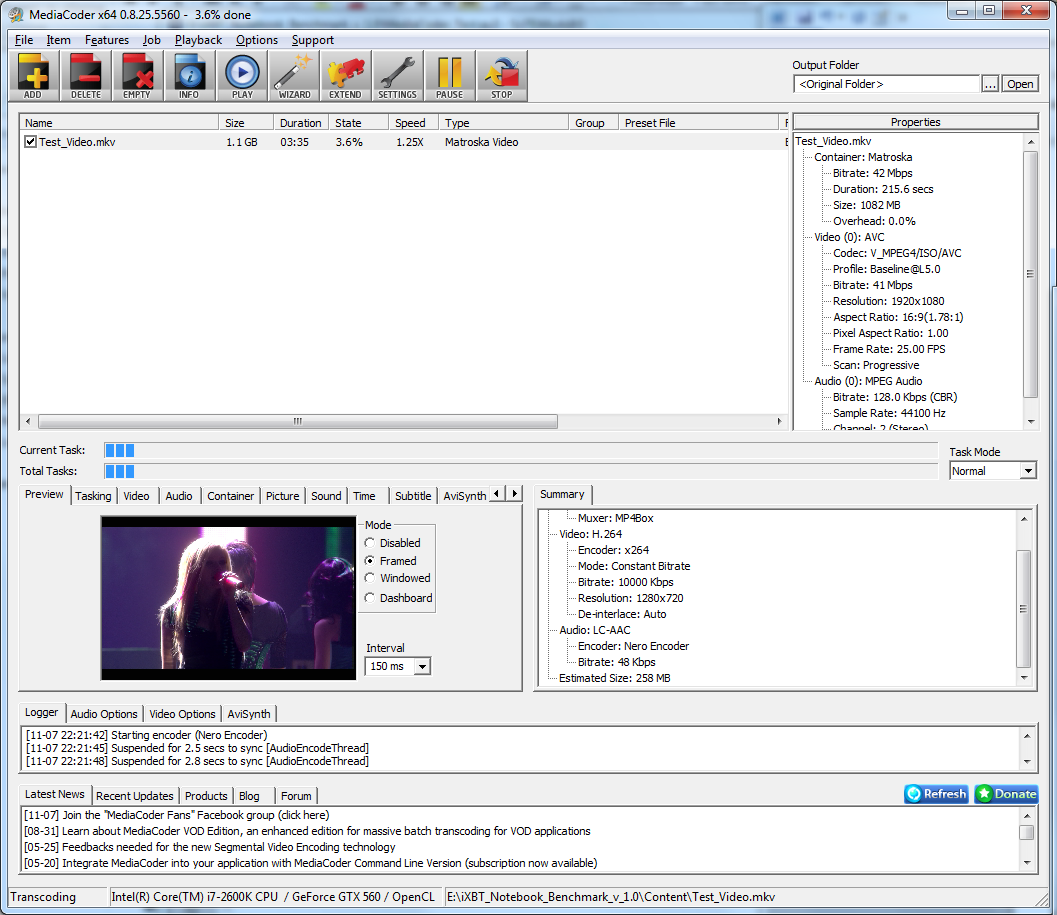Click the MediaCoder VOD Edition news item

pyautogui.click(x=307, y=831)
